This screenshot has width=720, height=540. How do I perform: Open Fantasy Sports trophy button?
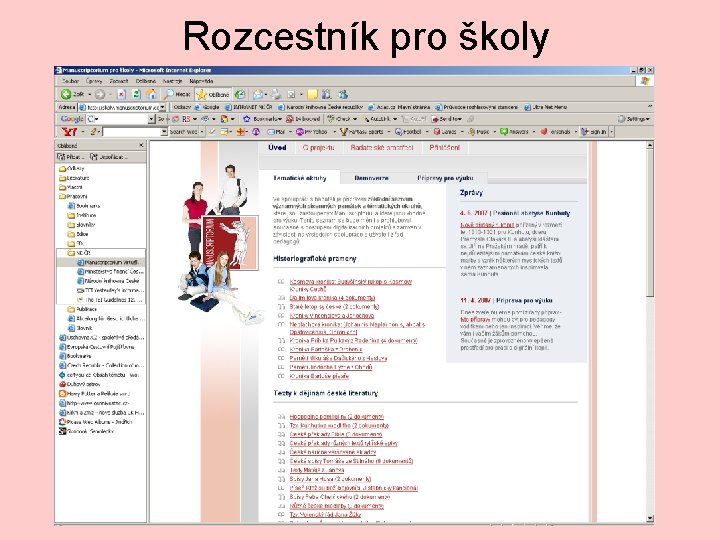(x=363, y=132)
